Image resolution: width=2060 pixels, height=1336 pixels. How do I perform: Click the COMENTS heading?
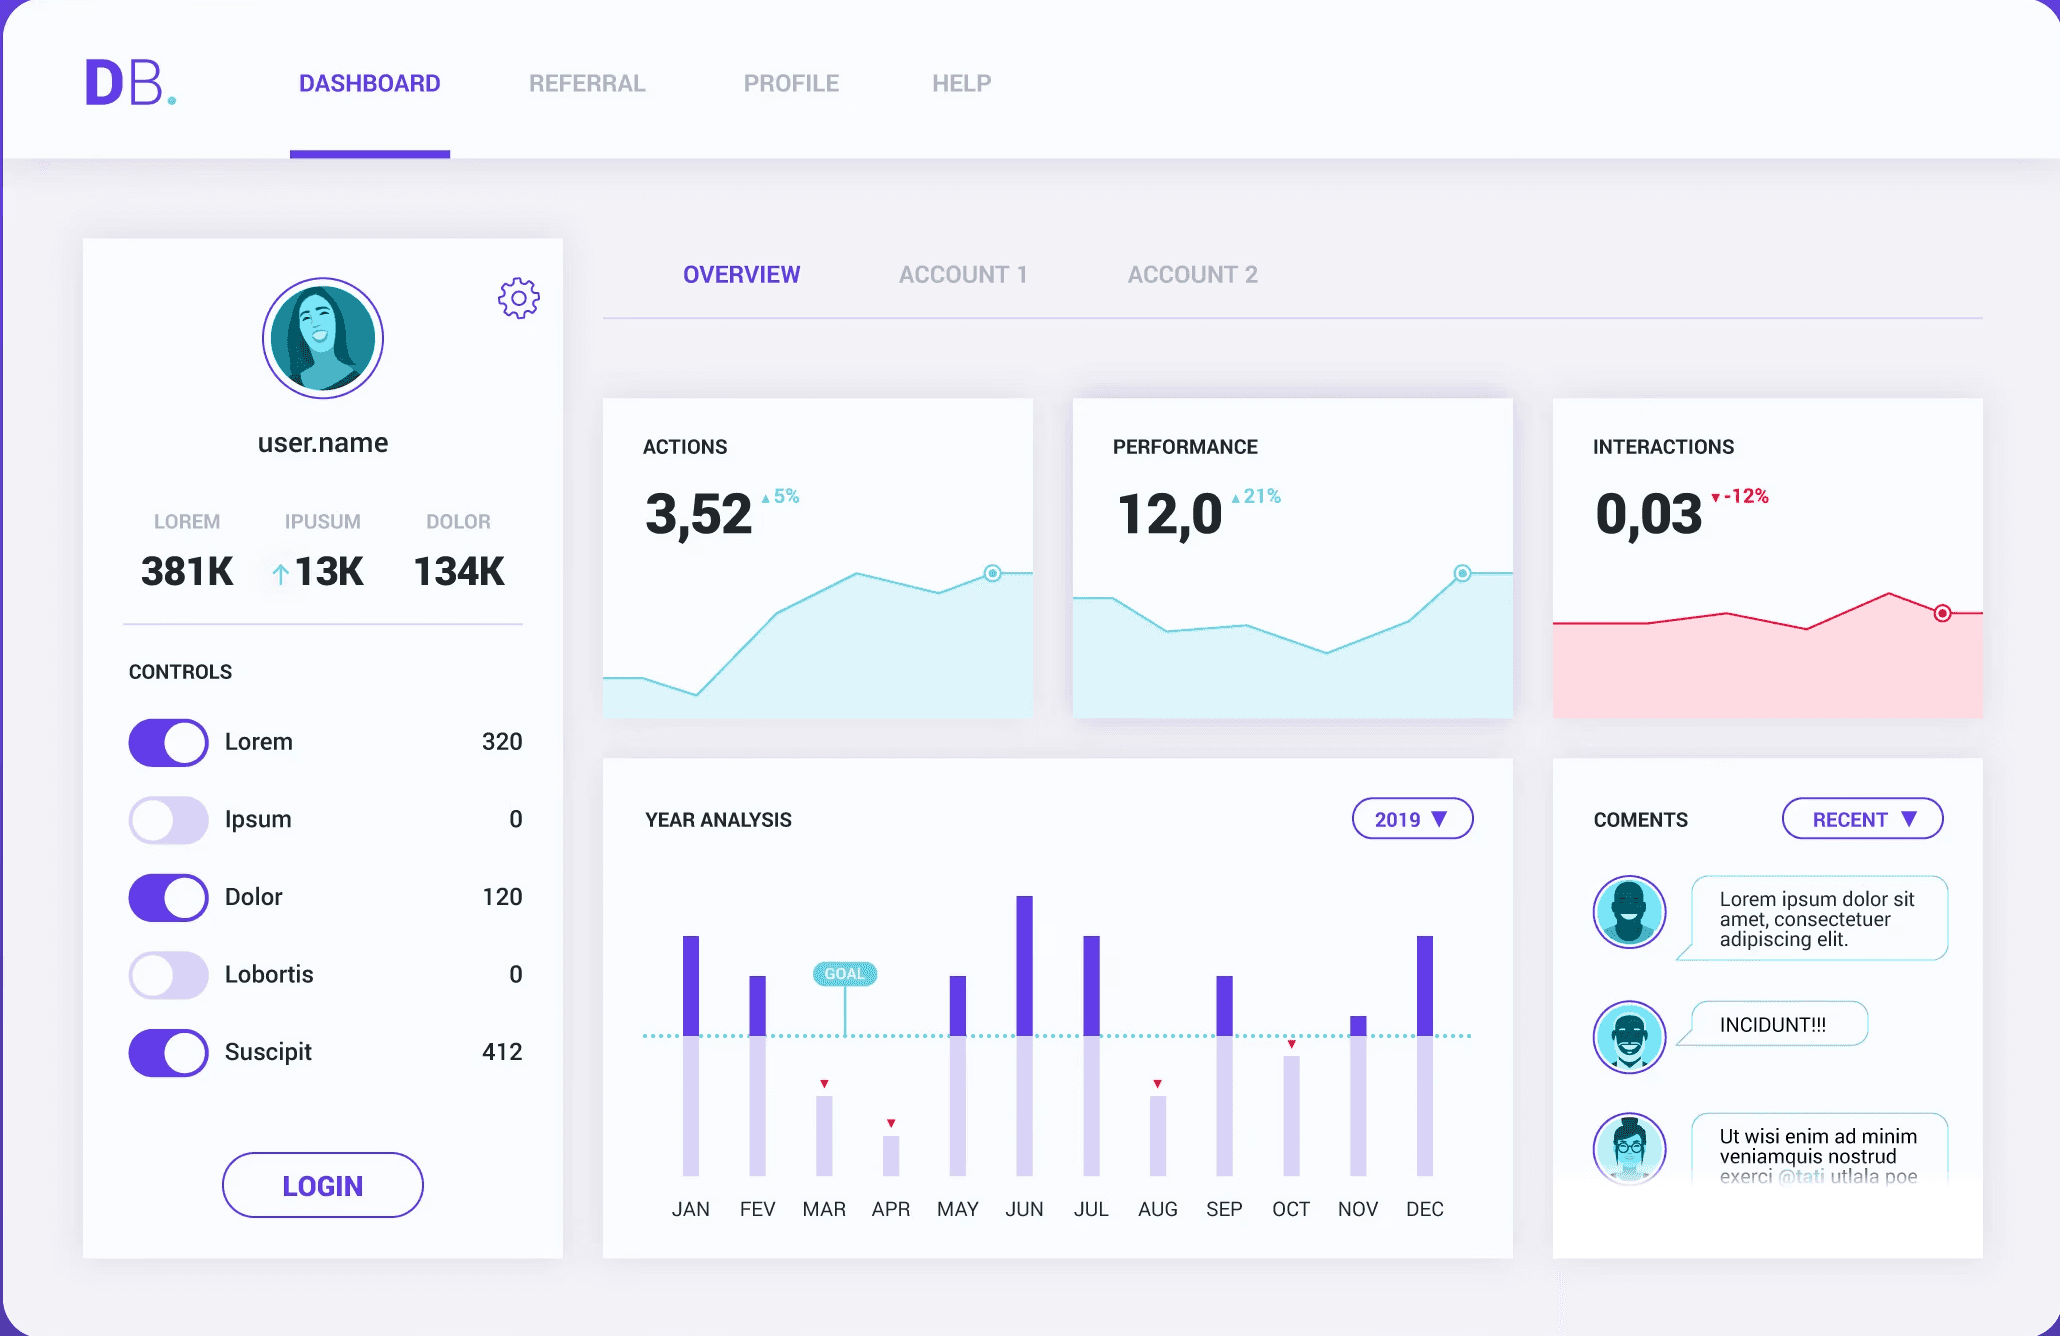point(1641,820)
